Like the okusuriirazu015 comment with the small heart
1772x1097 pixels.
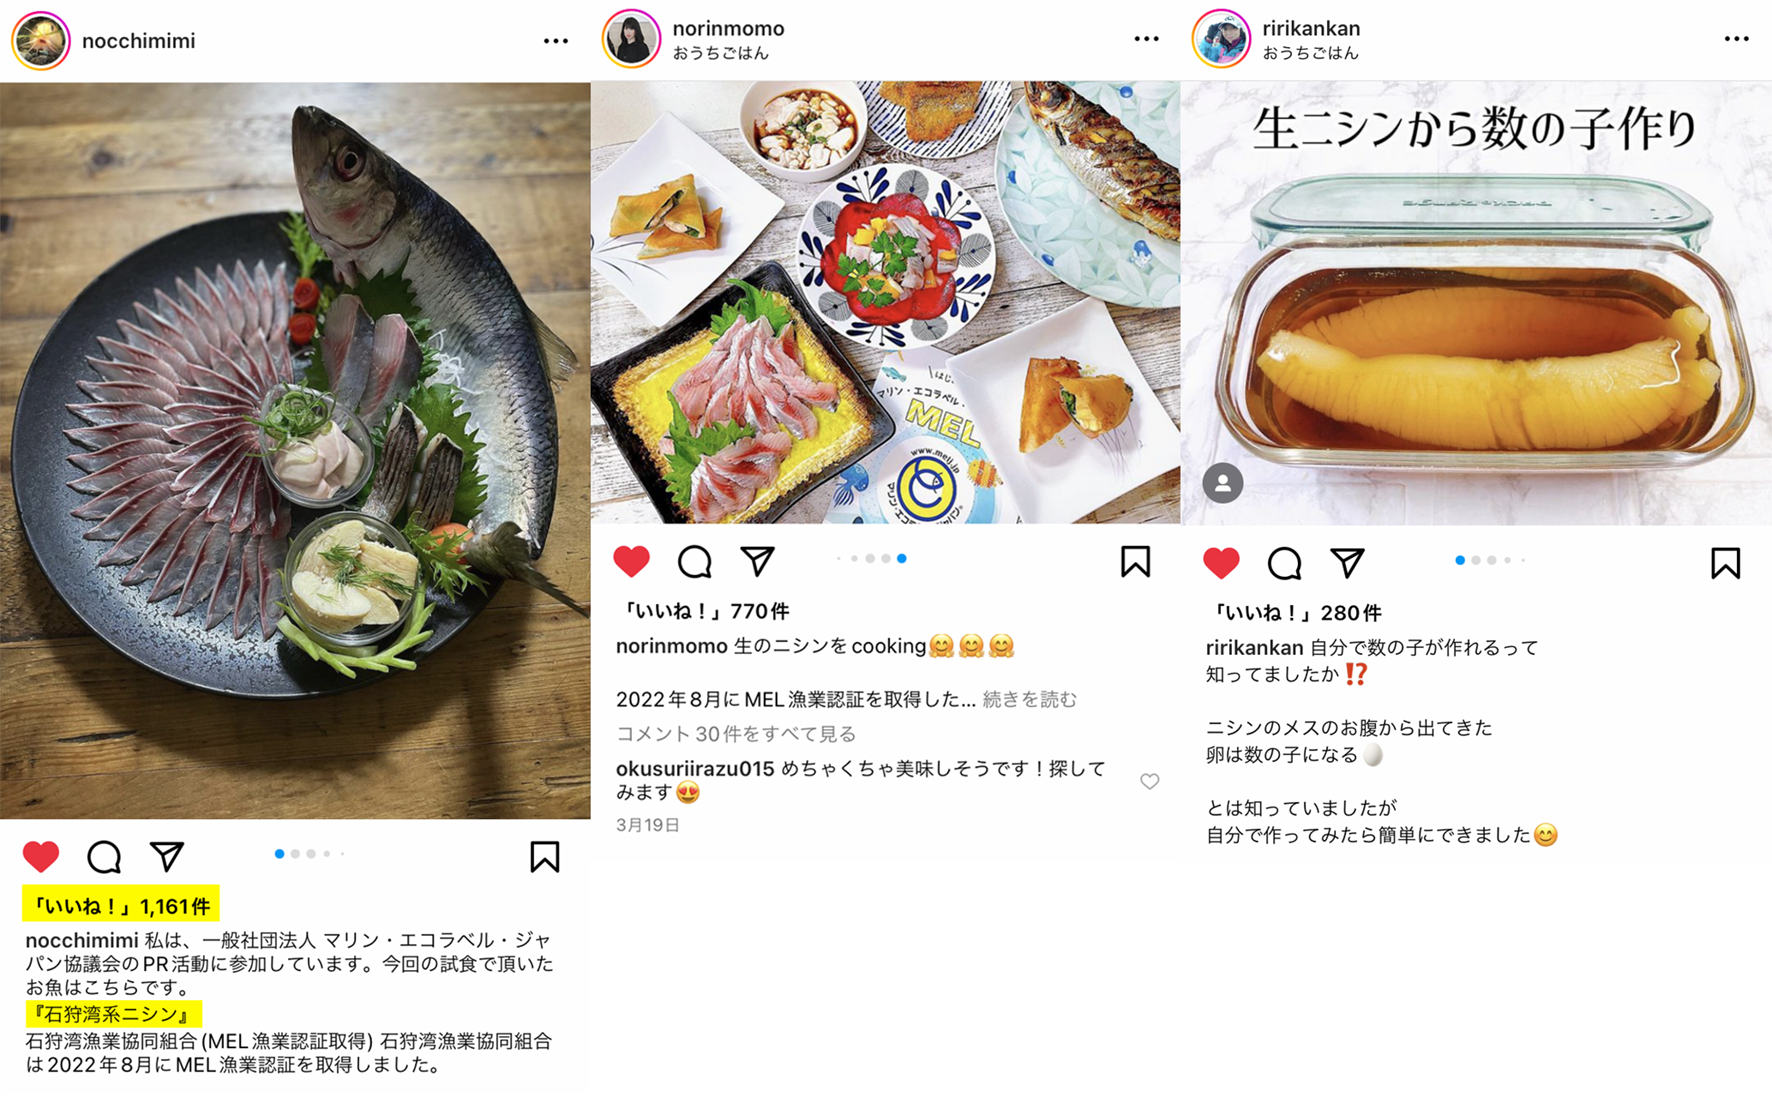coord(1150,781)
